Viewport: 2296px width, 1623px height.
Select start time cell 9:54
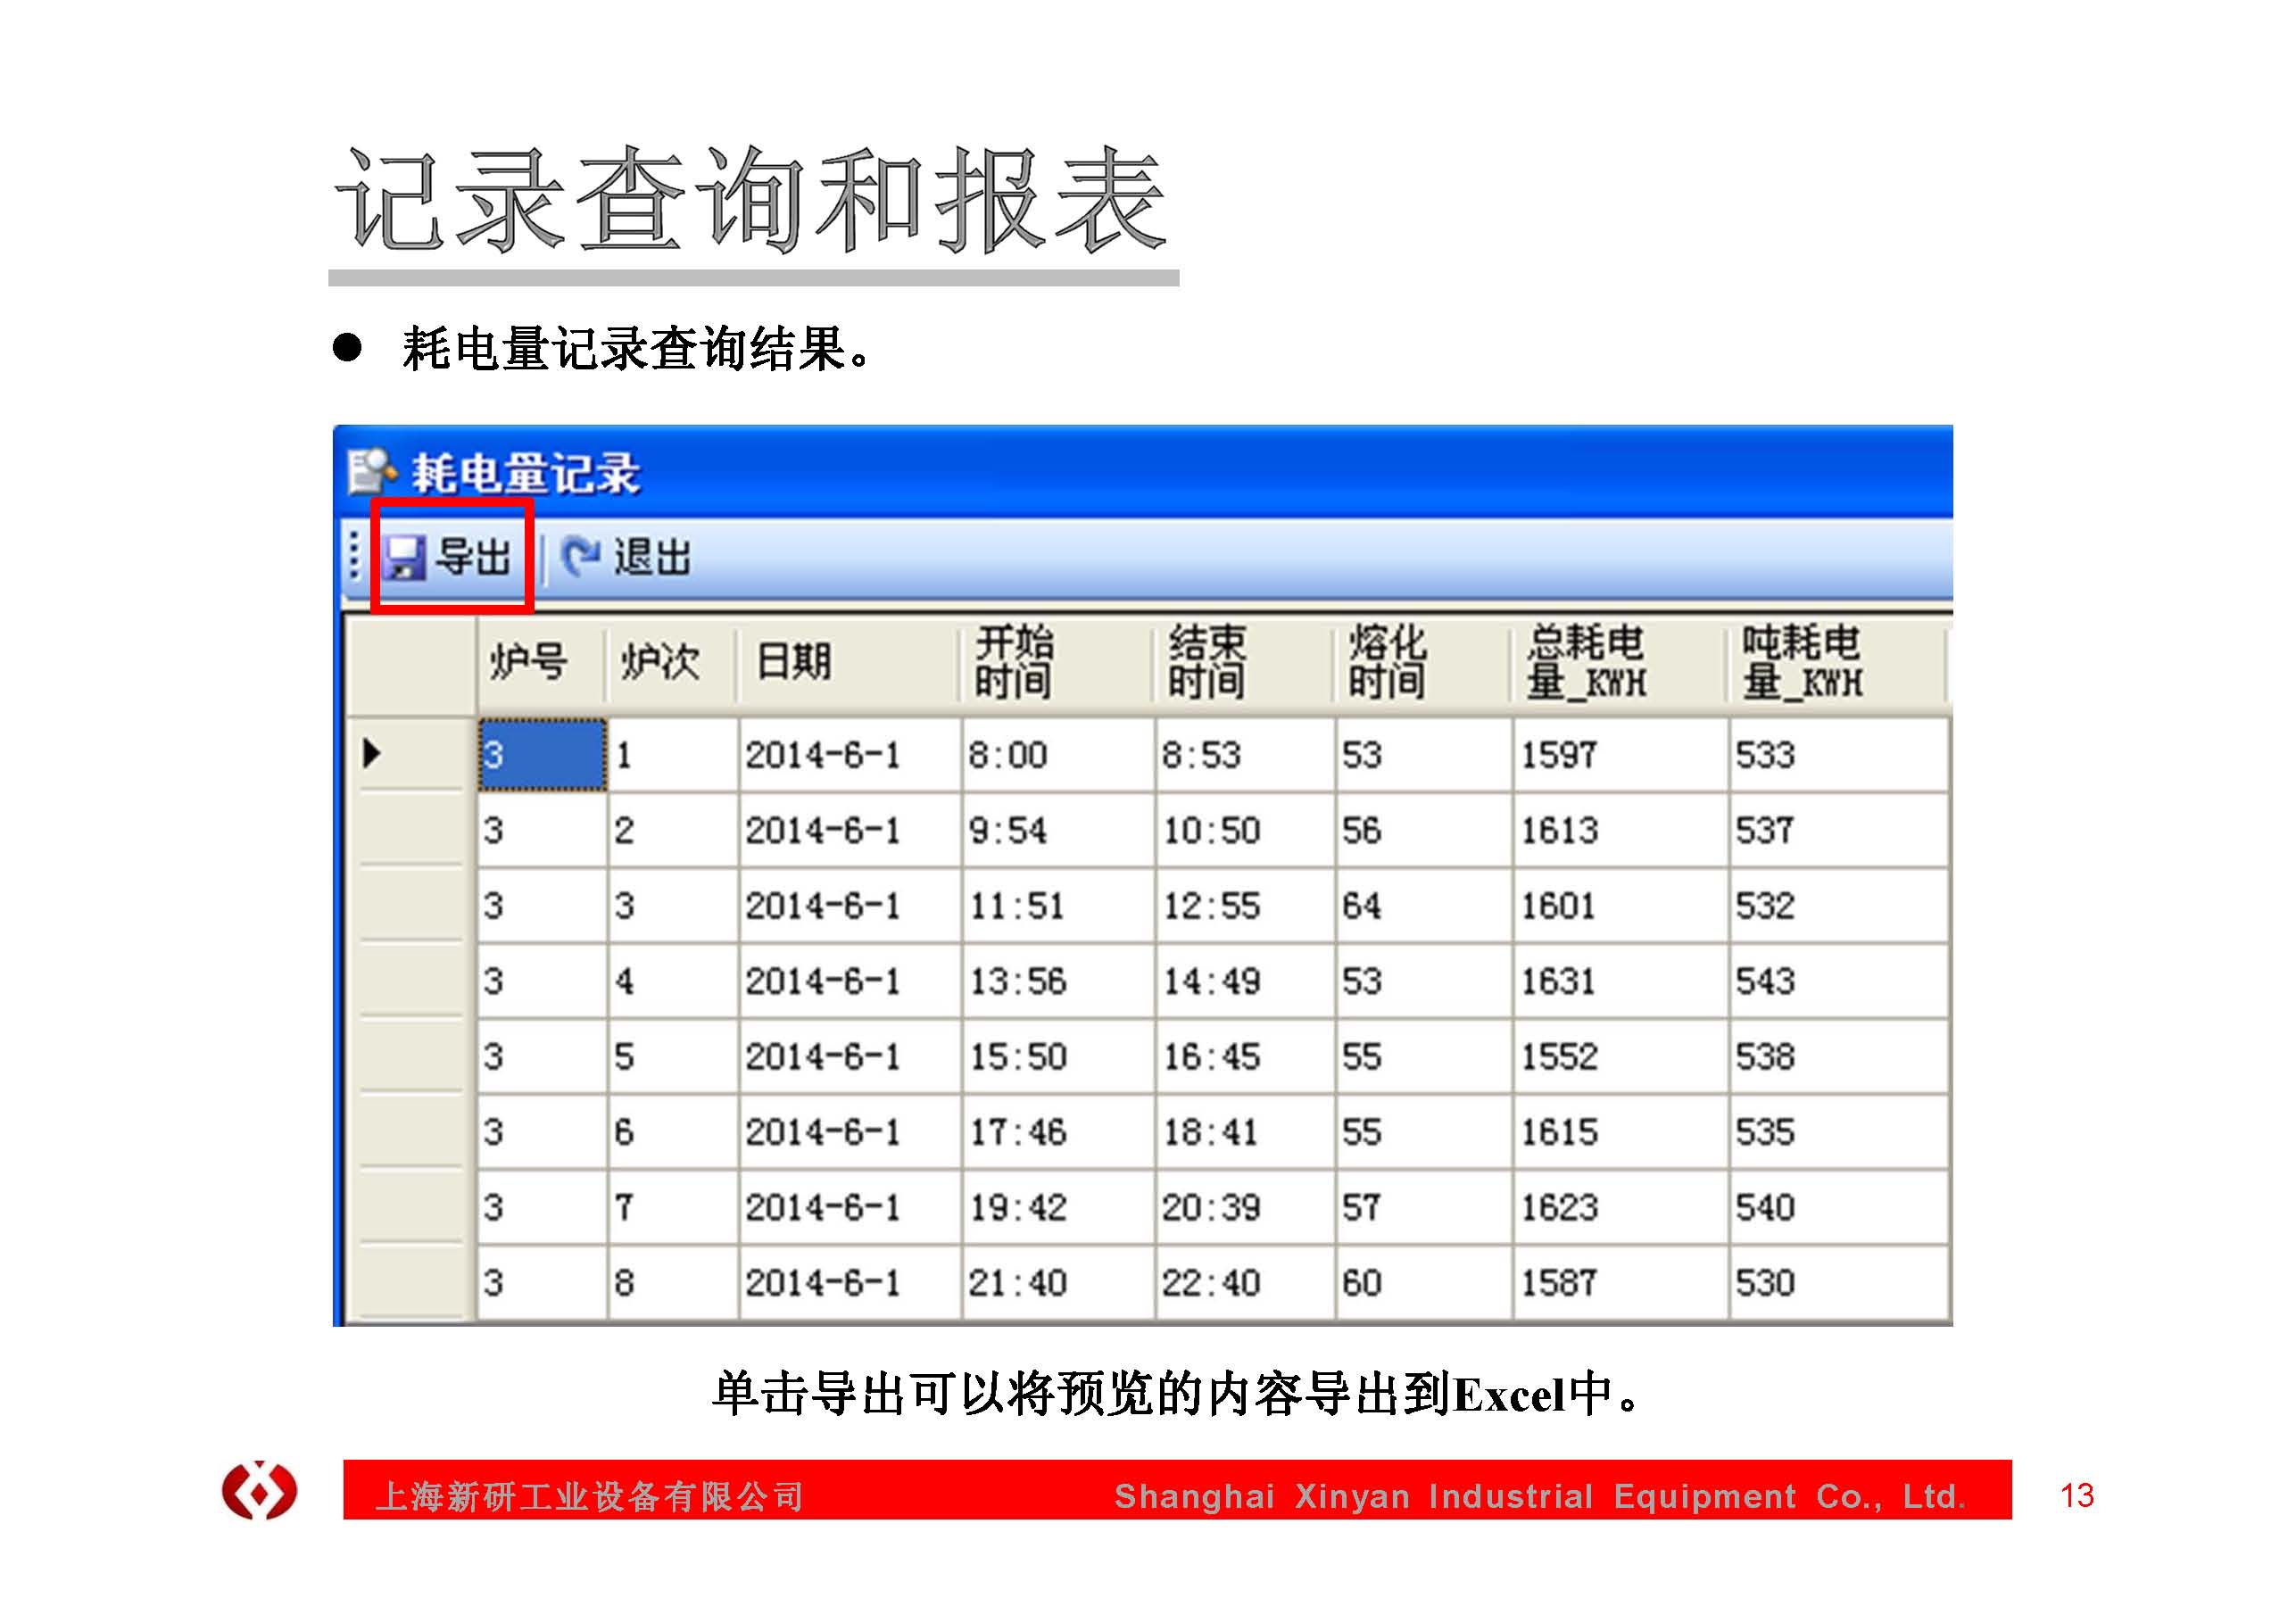pyautogui.click(x=1058, y=831)
